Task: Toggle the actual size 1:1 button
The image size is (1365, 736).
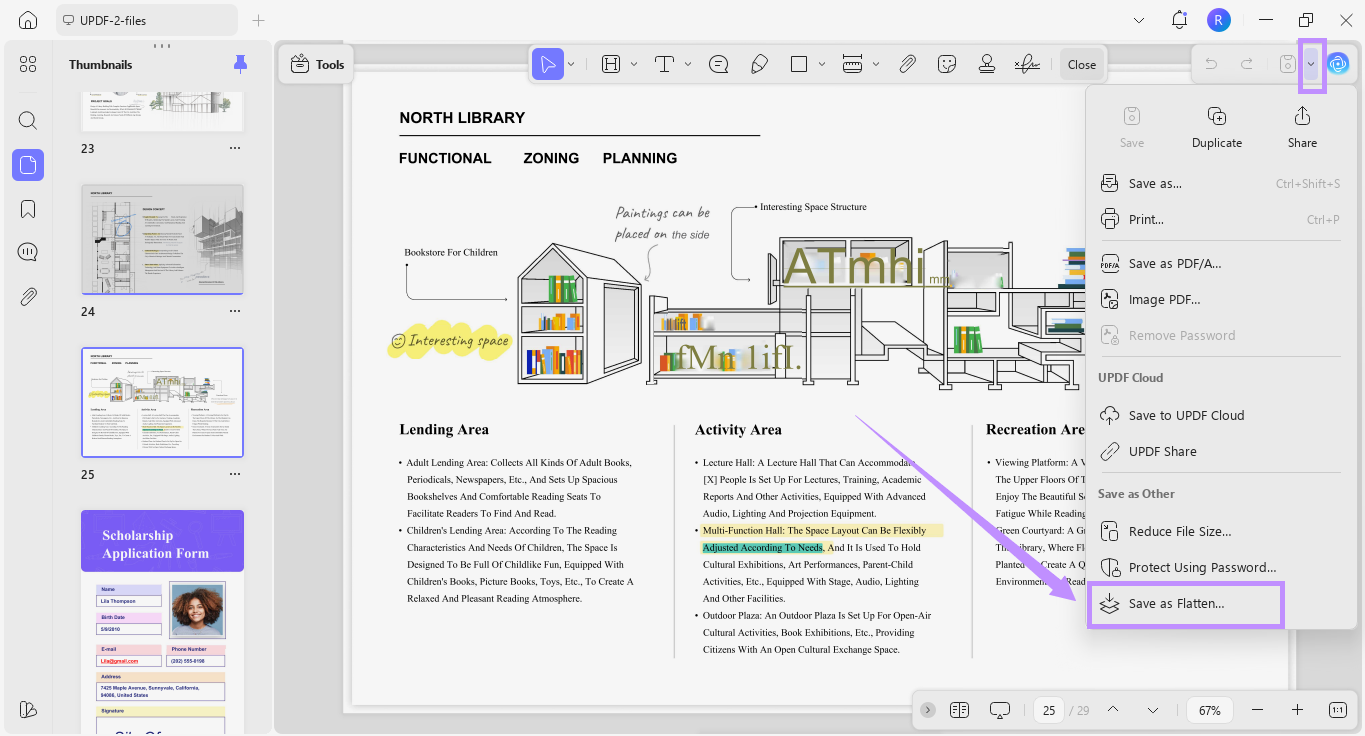Action: 1337,710
